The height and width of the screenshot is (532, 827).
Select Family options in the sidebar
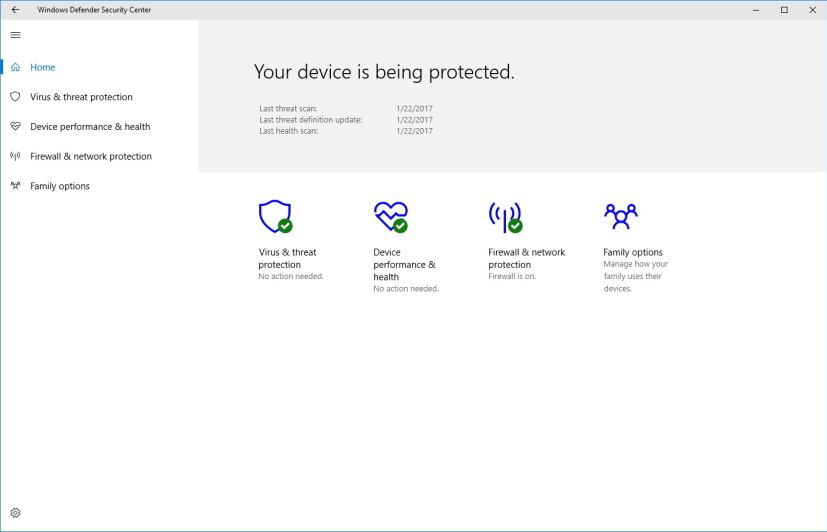pyautogui.click(x=60, y=186)
